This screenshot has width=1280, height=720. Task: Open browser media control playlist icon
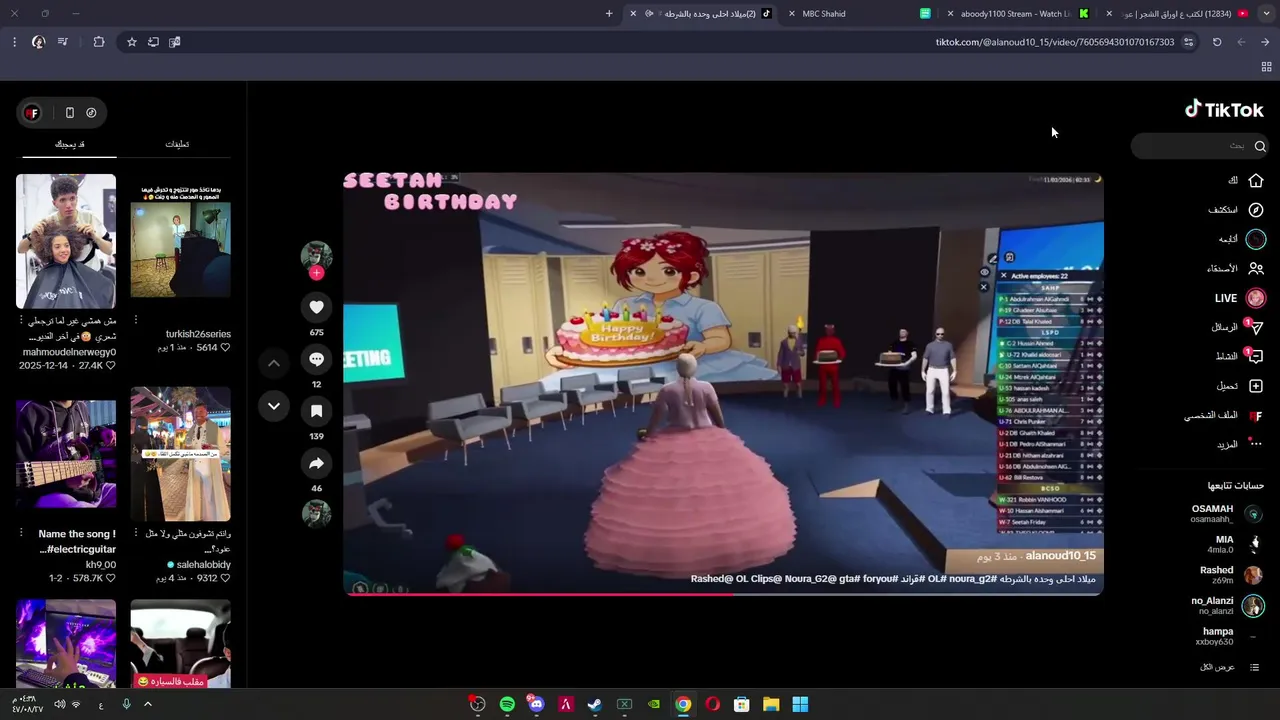(x=63, y=42)
